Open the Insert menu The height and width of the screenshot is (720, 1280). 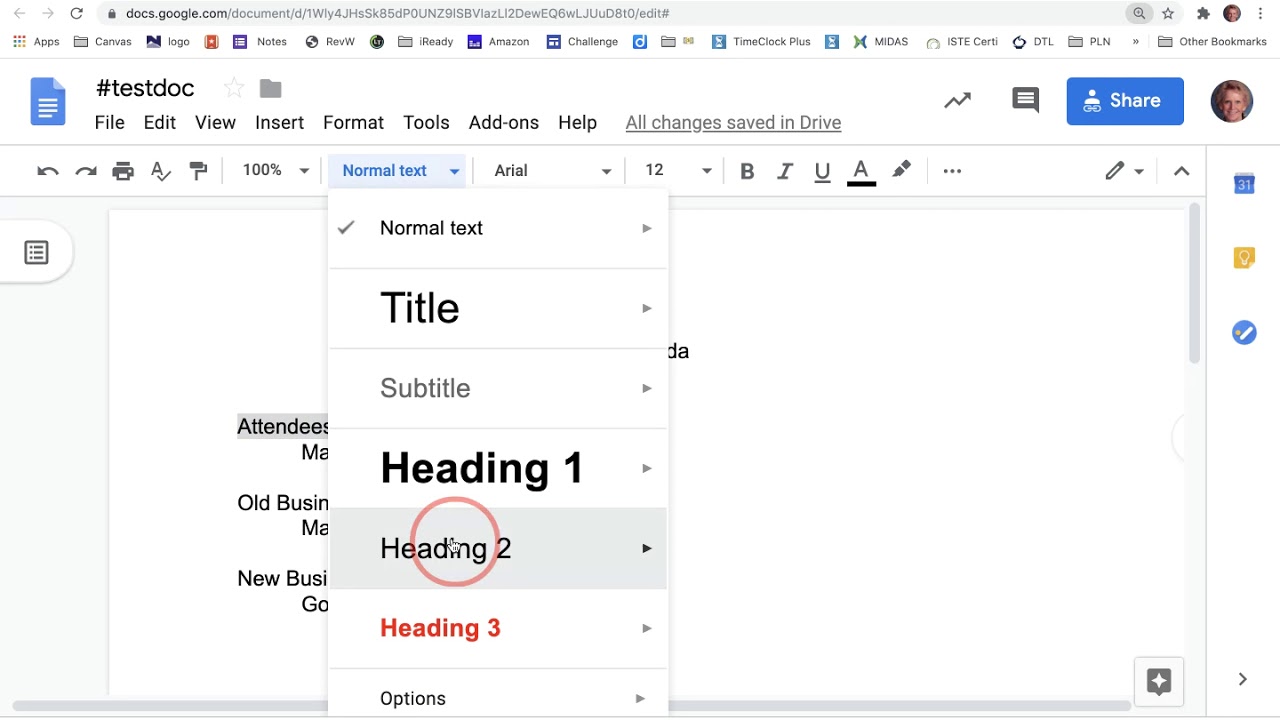coord(279,123)
